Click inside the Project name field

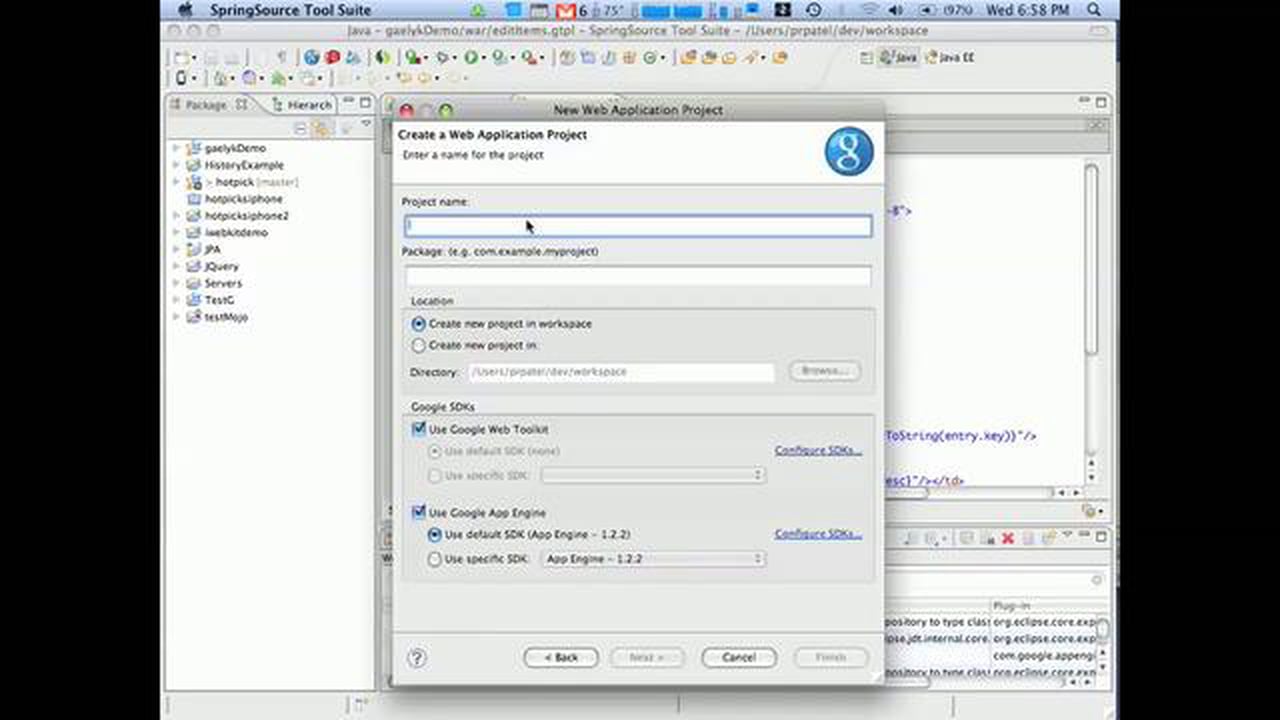click(637, 226)
